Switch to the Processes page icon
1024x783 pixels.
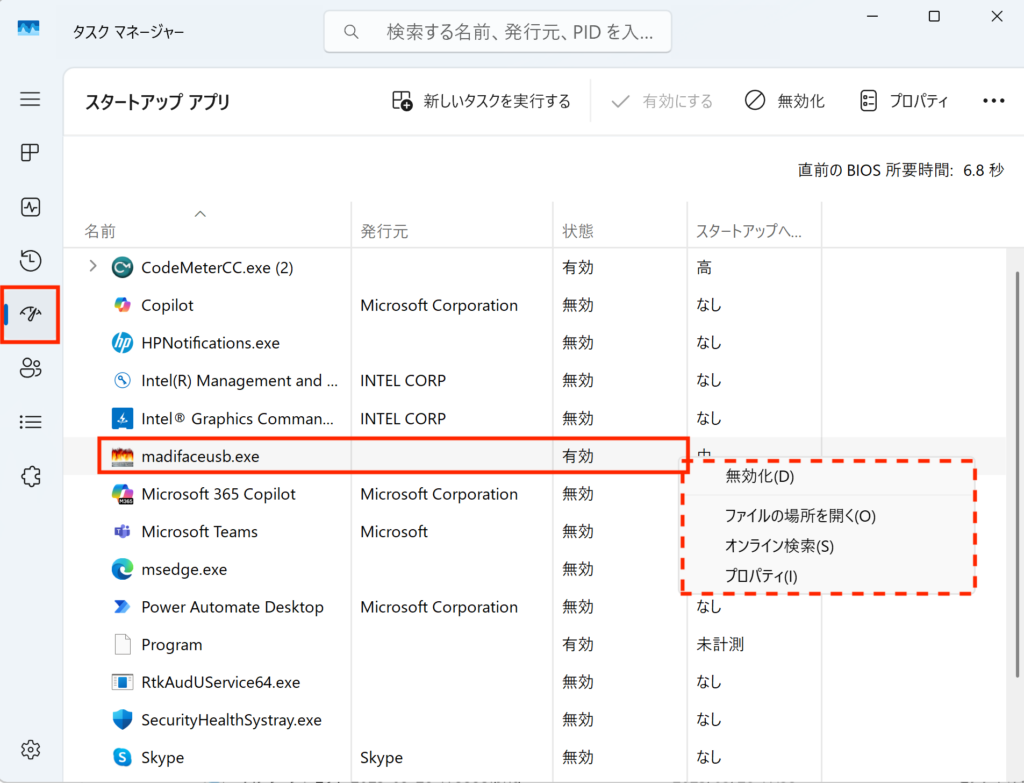30,153
